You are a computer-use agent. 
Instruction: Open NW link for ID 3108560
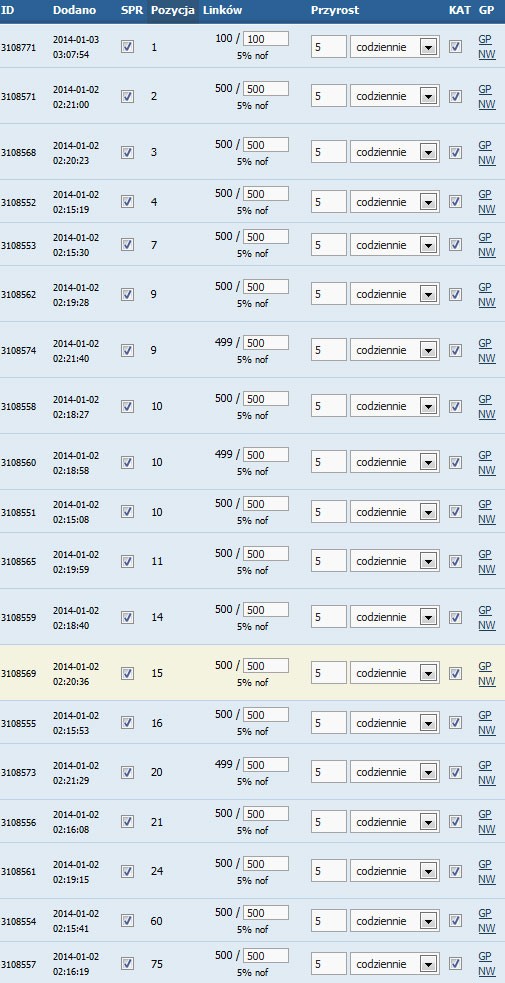[486, 470]
